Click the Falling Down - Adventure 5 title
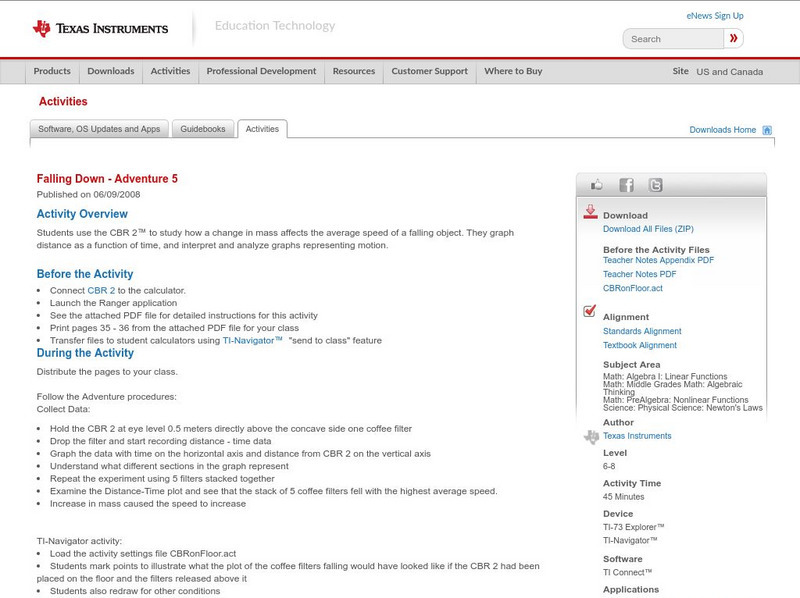This screenshot has width=800, height=598. 107,179
